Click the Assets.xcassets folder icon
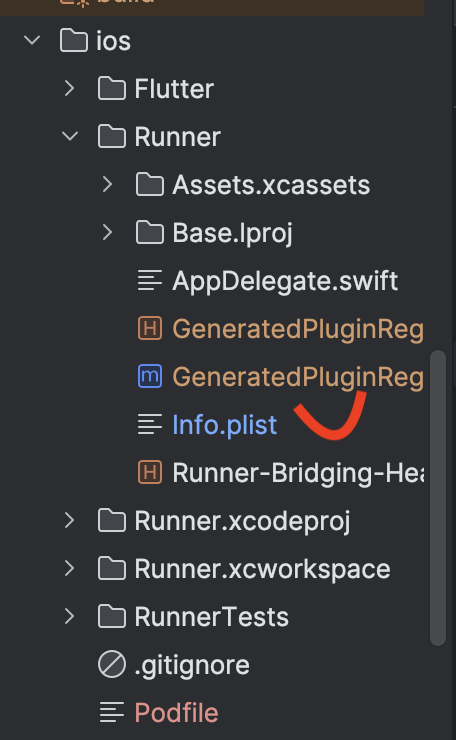This screenshot has height=740, width=456. [x=150, y=185]
